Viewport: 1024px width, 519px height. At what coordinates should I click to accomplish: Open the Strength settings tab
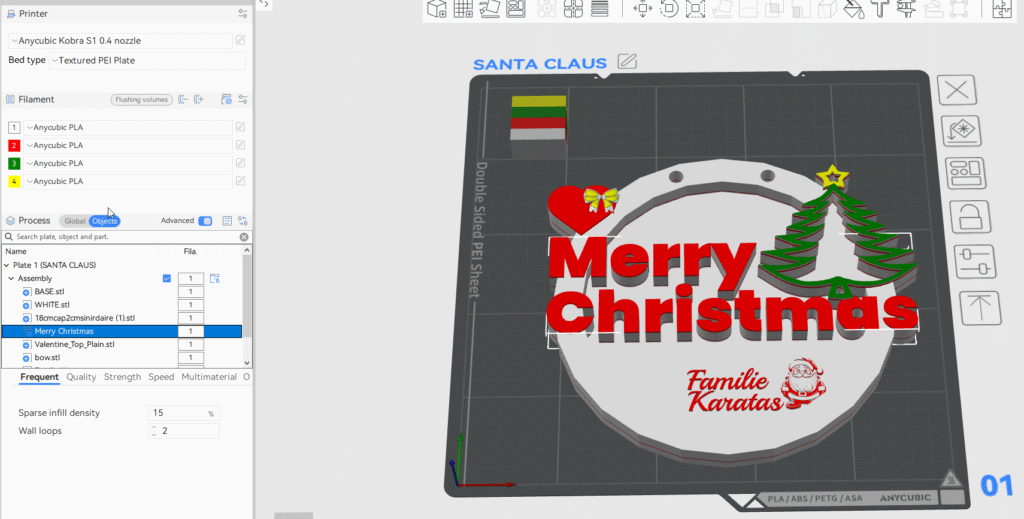tap(122, 377)
